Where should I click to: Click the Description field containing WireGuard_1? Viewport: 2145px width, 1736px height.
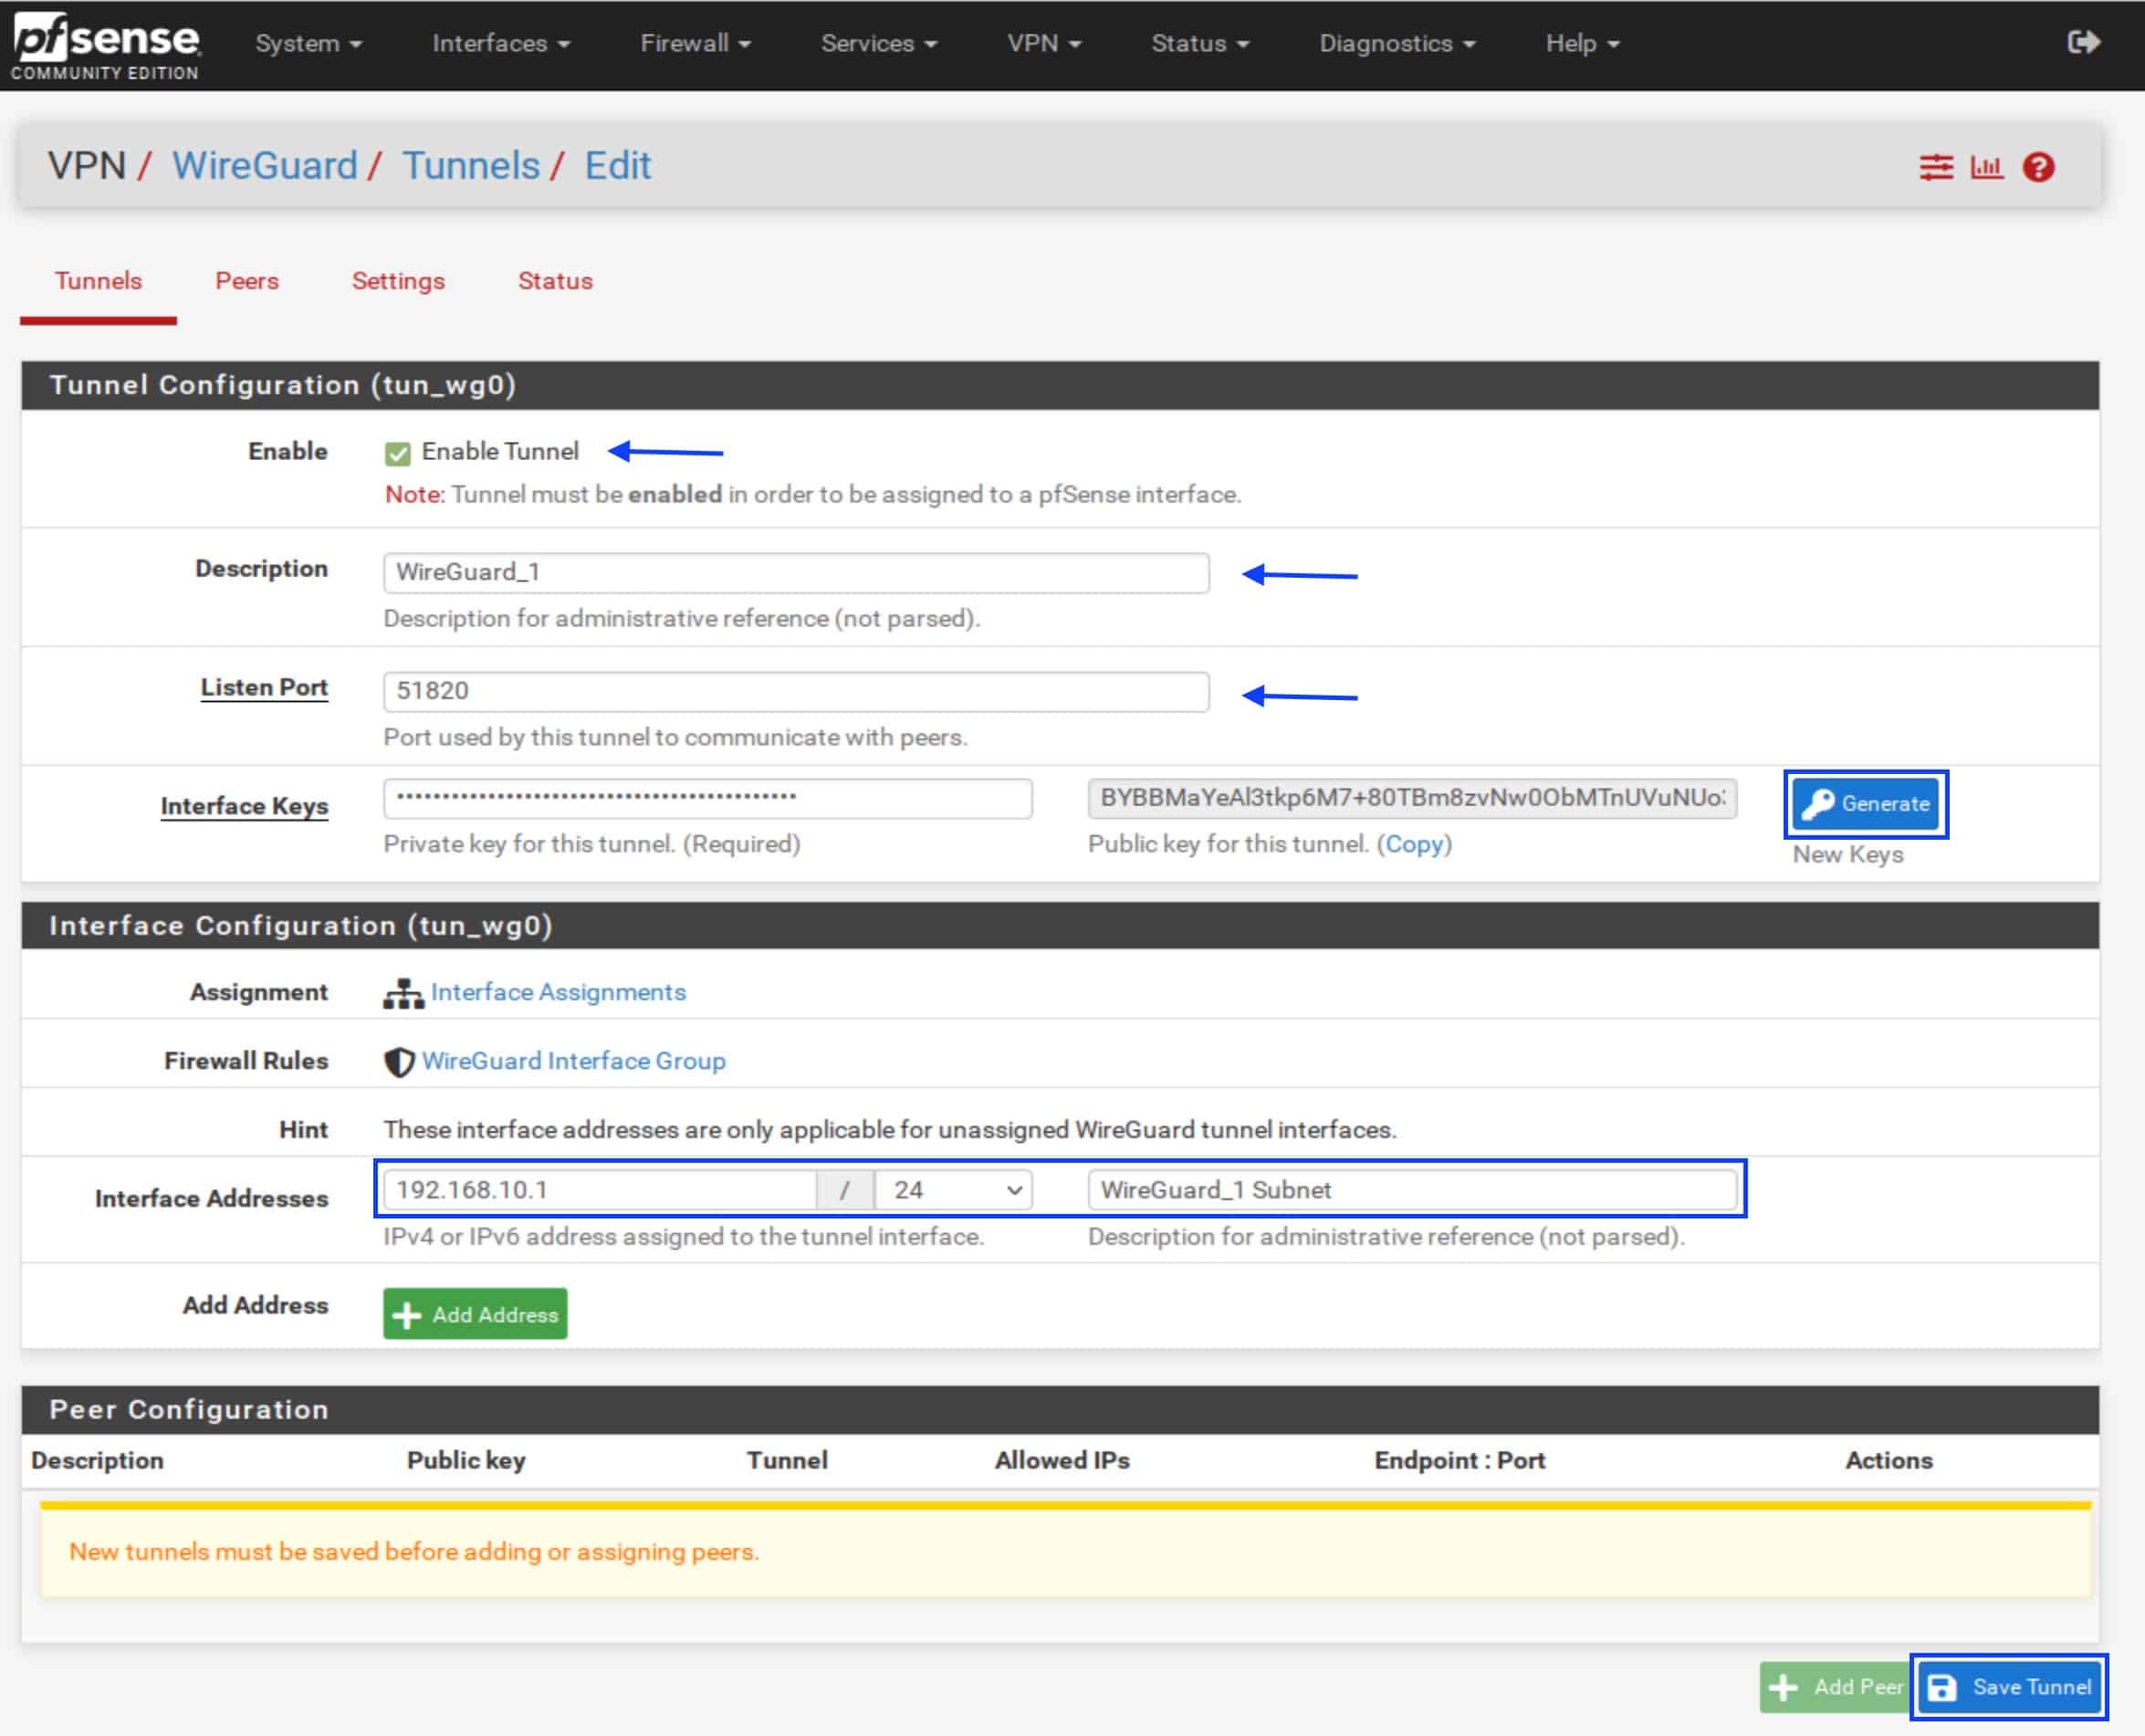click(796, 573)
